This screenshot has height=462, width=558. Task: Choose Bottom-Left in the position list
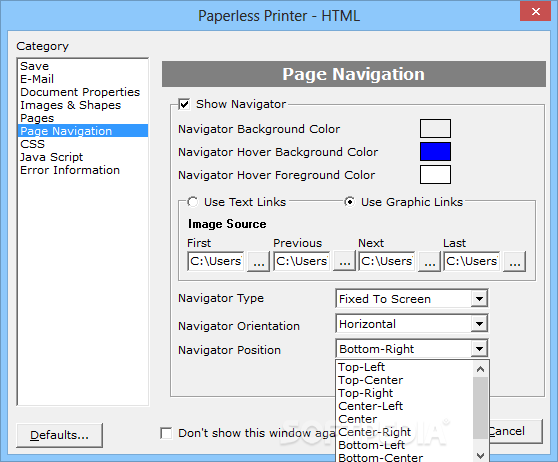coord(405,445)
